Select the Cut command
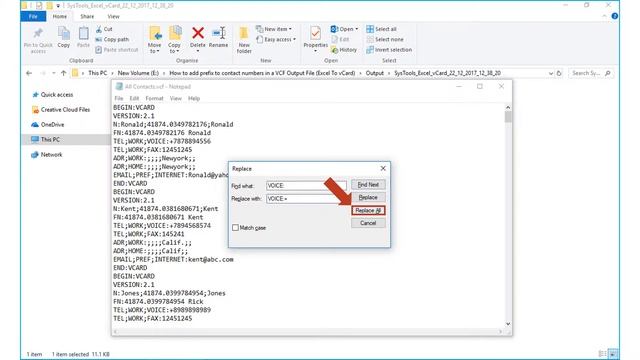 click(104, 29)
